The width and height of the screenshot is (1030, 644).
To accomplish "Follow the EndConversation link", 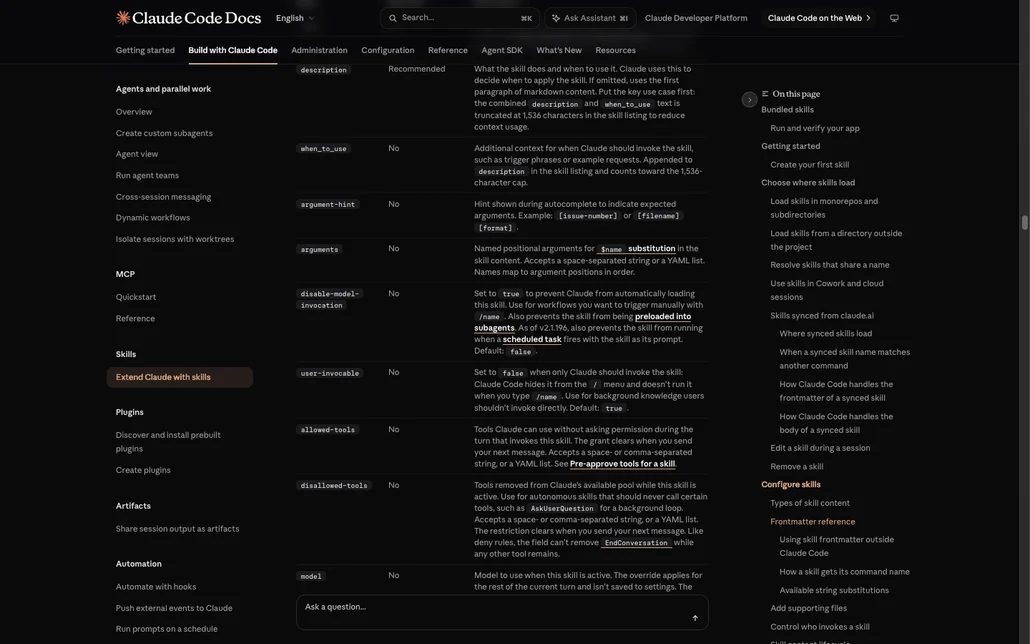I will [636, 543].
